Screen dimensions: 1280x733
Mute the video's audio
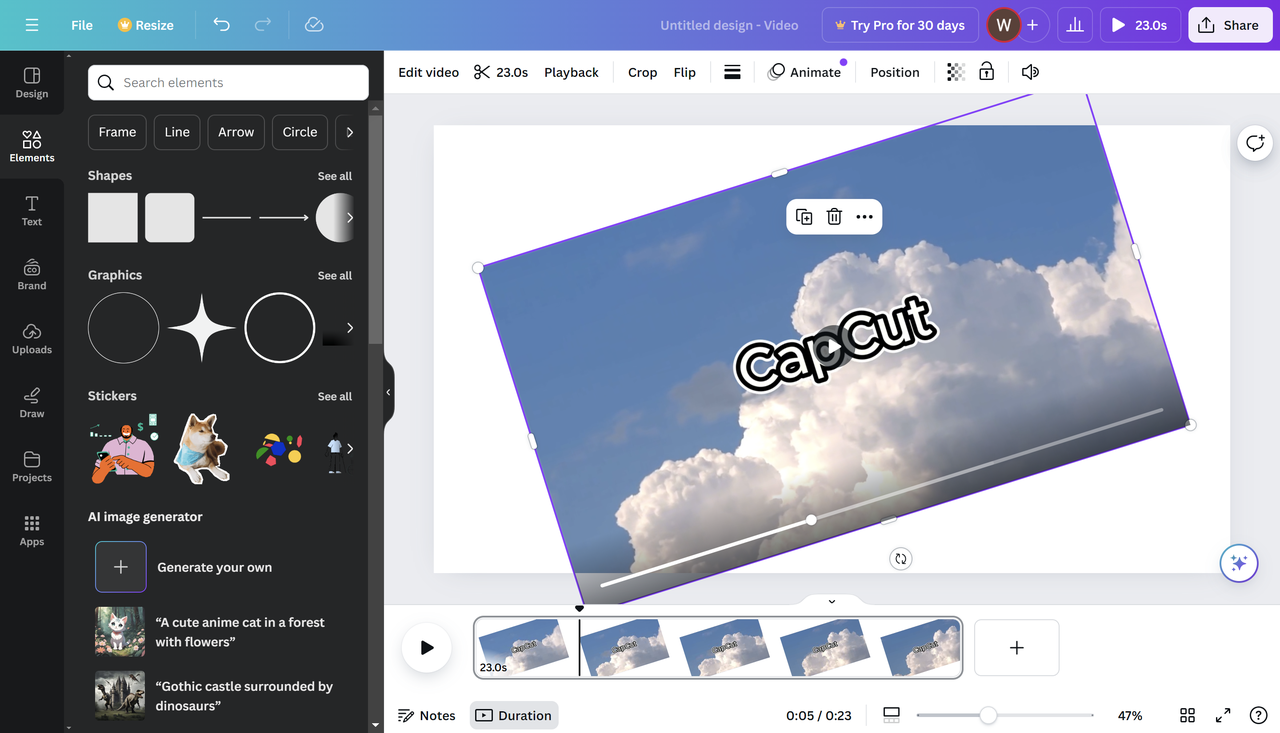point(1030,71)
